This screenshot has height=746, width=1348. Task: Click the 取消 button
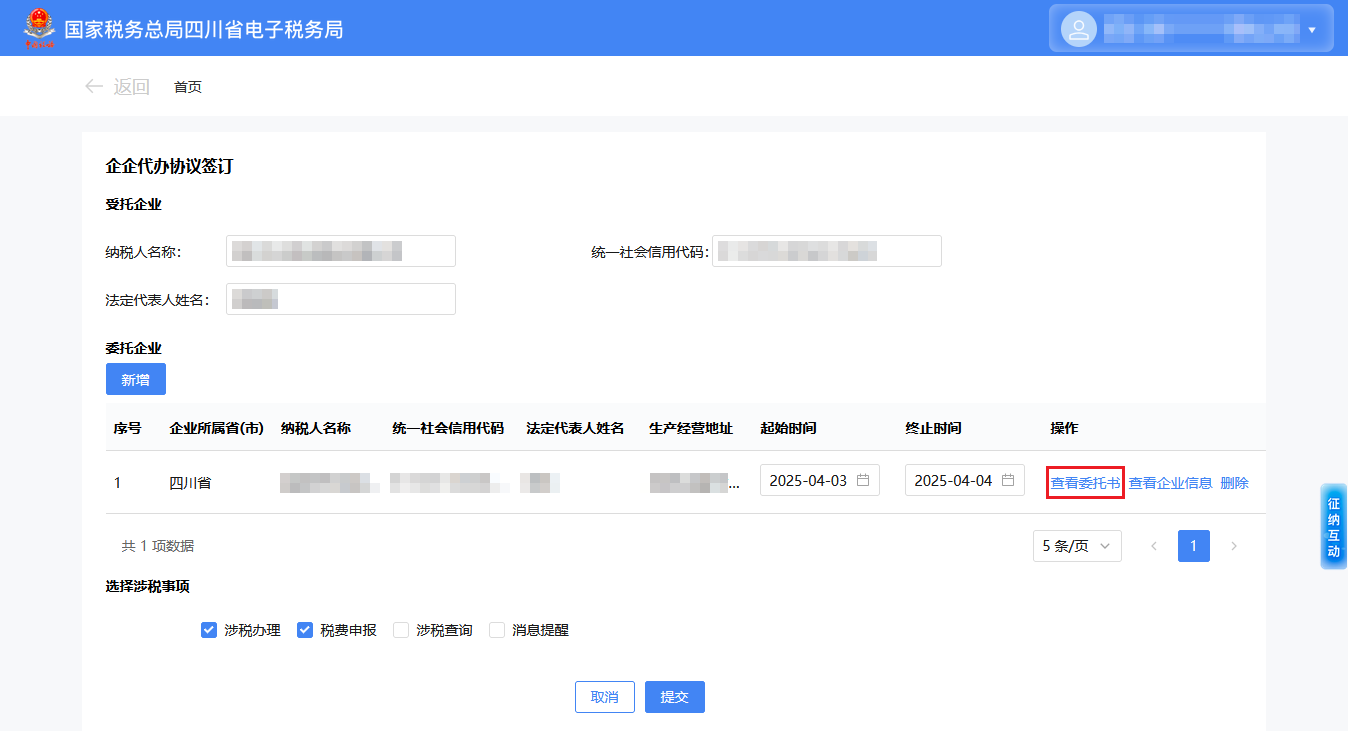605,697
